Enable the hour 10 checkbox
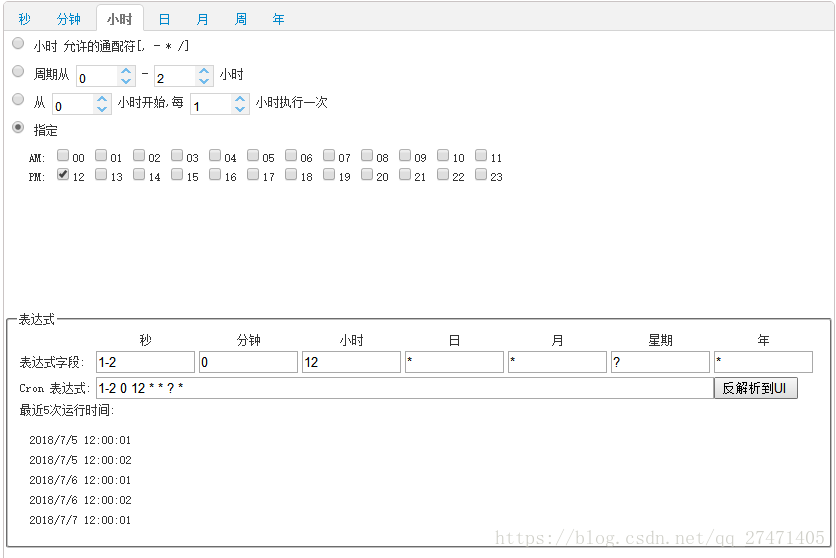The width and height of the screenshot is (836, 558). pyautogui.click(x=443, y=155)
